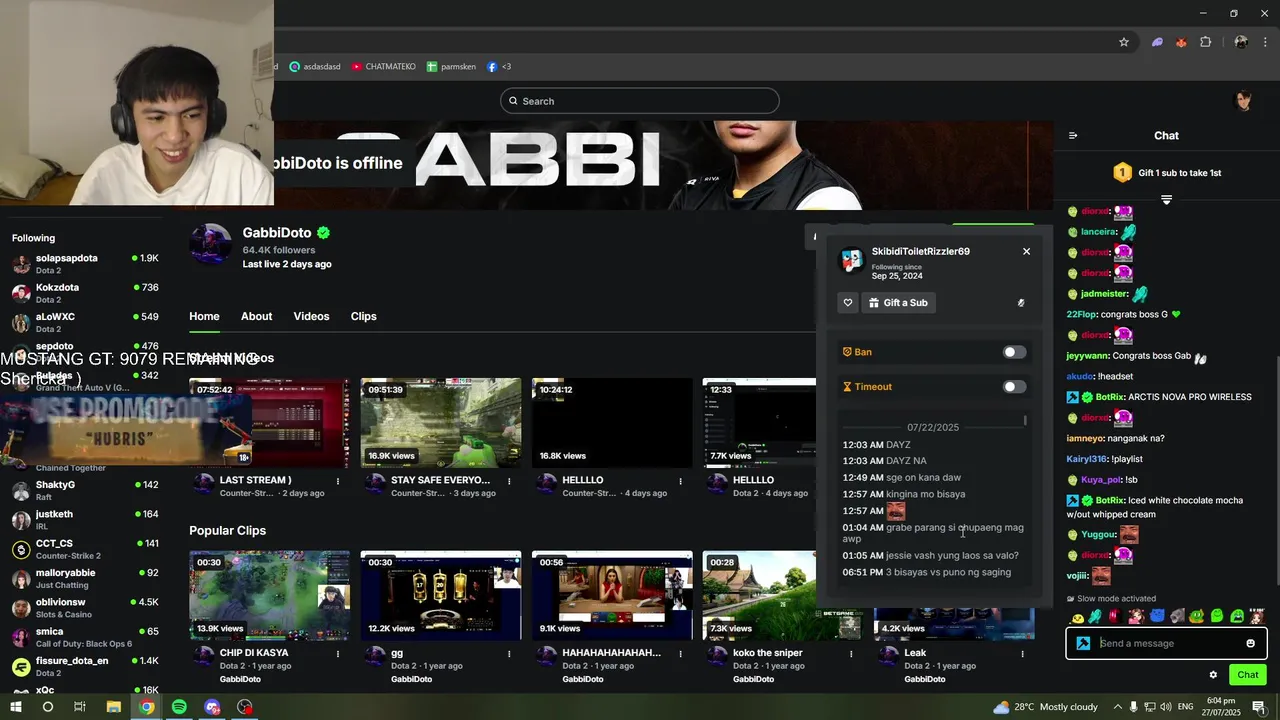Image resolution: width=1280 pixels, height=720 pixels.
Task: Open malloryabbie channel in the sidebar
Action: tap(85, 578)
